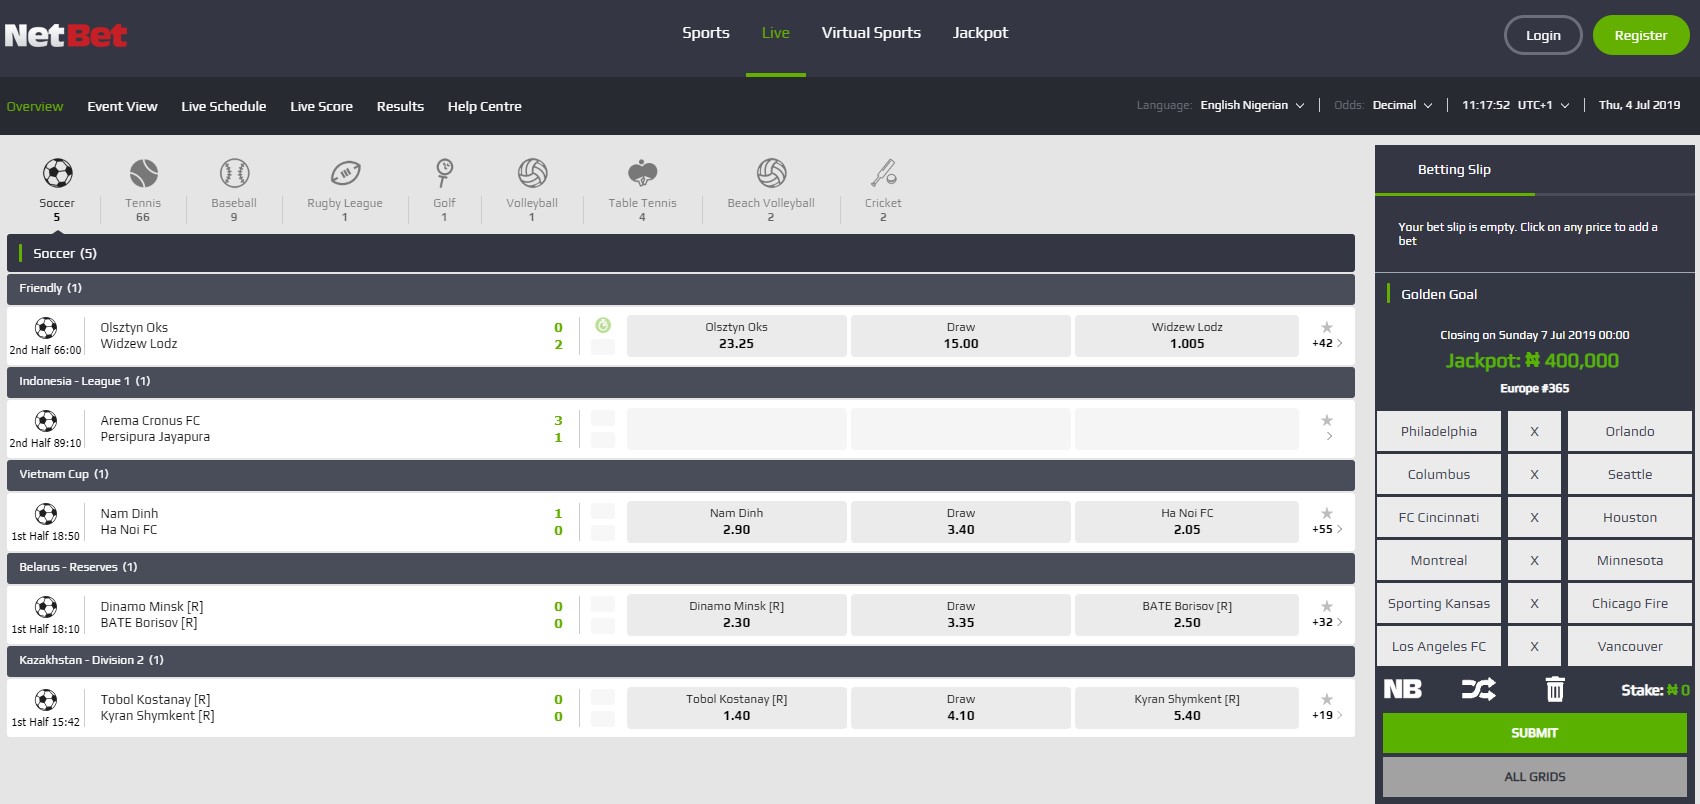Screen dimensions: 1700x804
Task: Select the Baseball sport icon
Action: coord(234,174)
